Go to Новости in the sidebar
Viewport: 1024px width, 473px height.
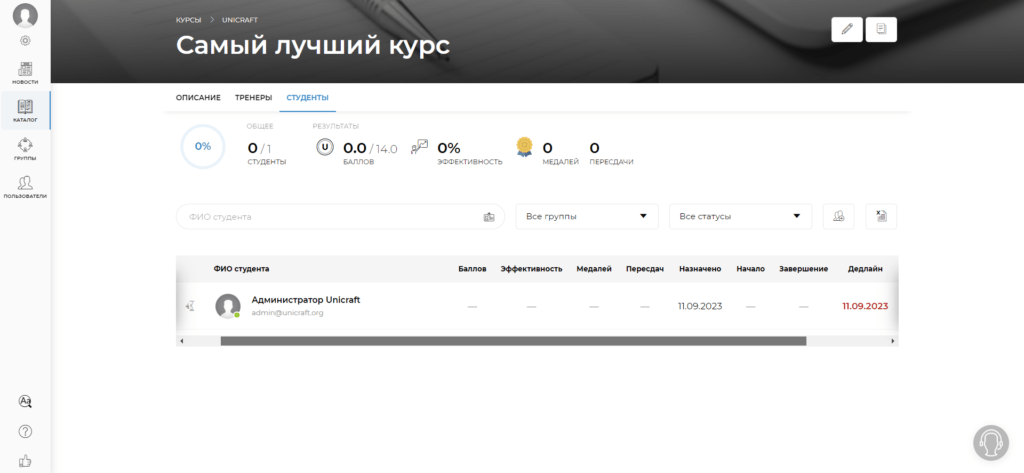click(x=25, y=73)
